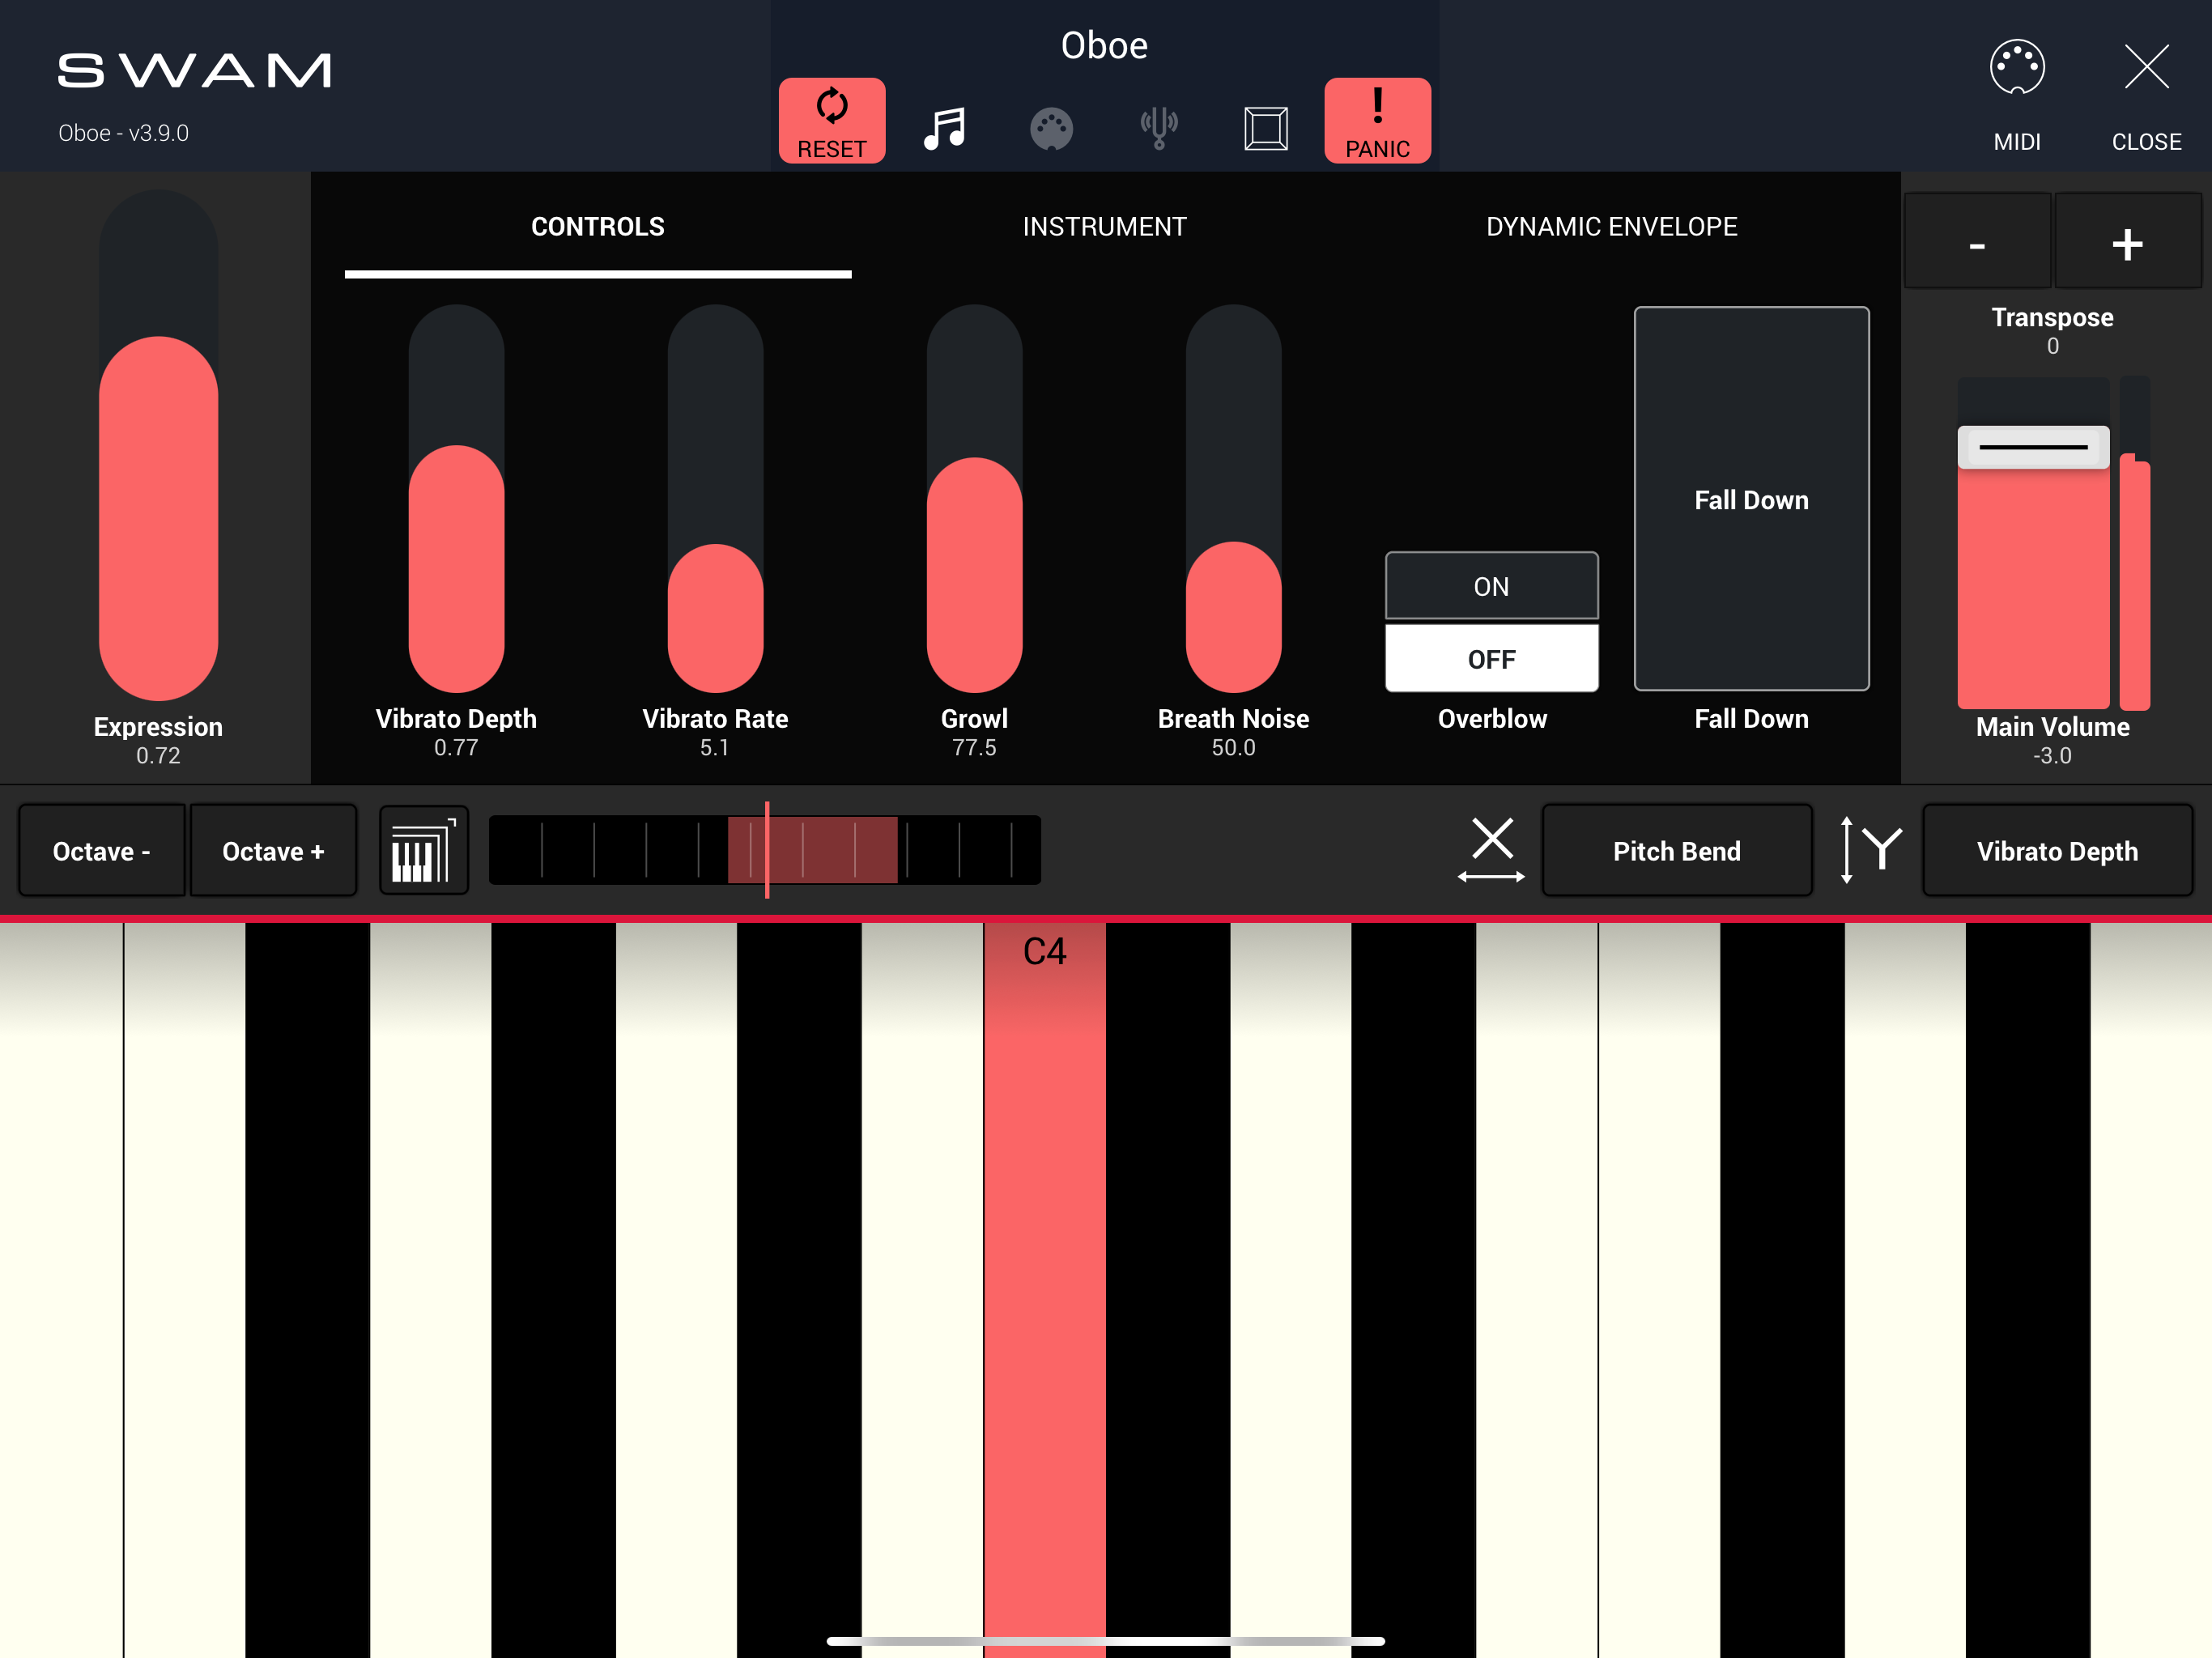Click the Octave - button

point(101,850)
